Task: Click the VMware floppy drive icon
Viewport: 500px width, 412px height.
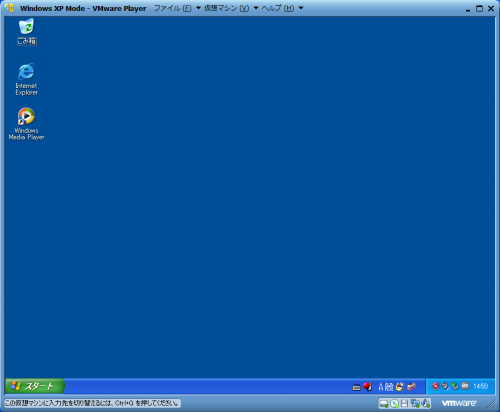Action: tap(404, 403)
